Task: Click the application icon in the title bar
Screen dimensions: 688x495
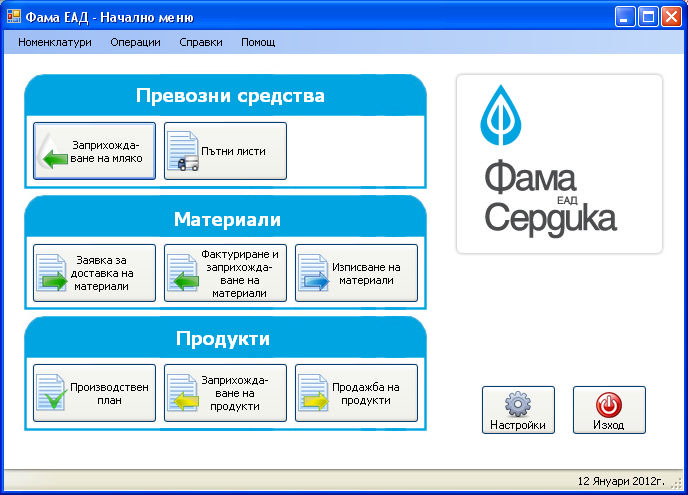Action: click(x=14, y=17)
